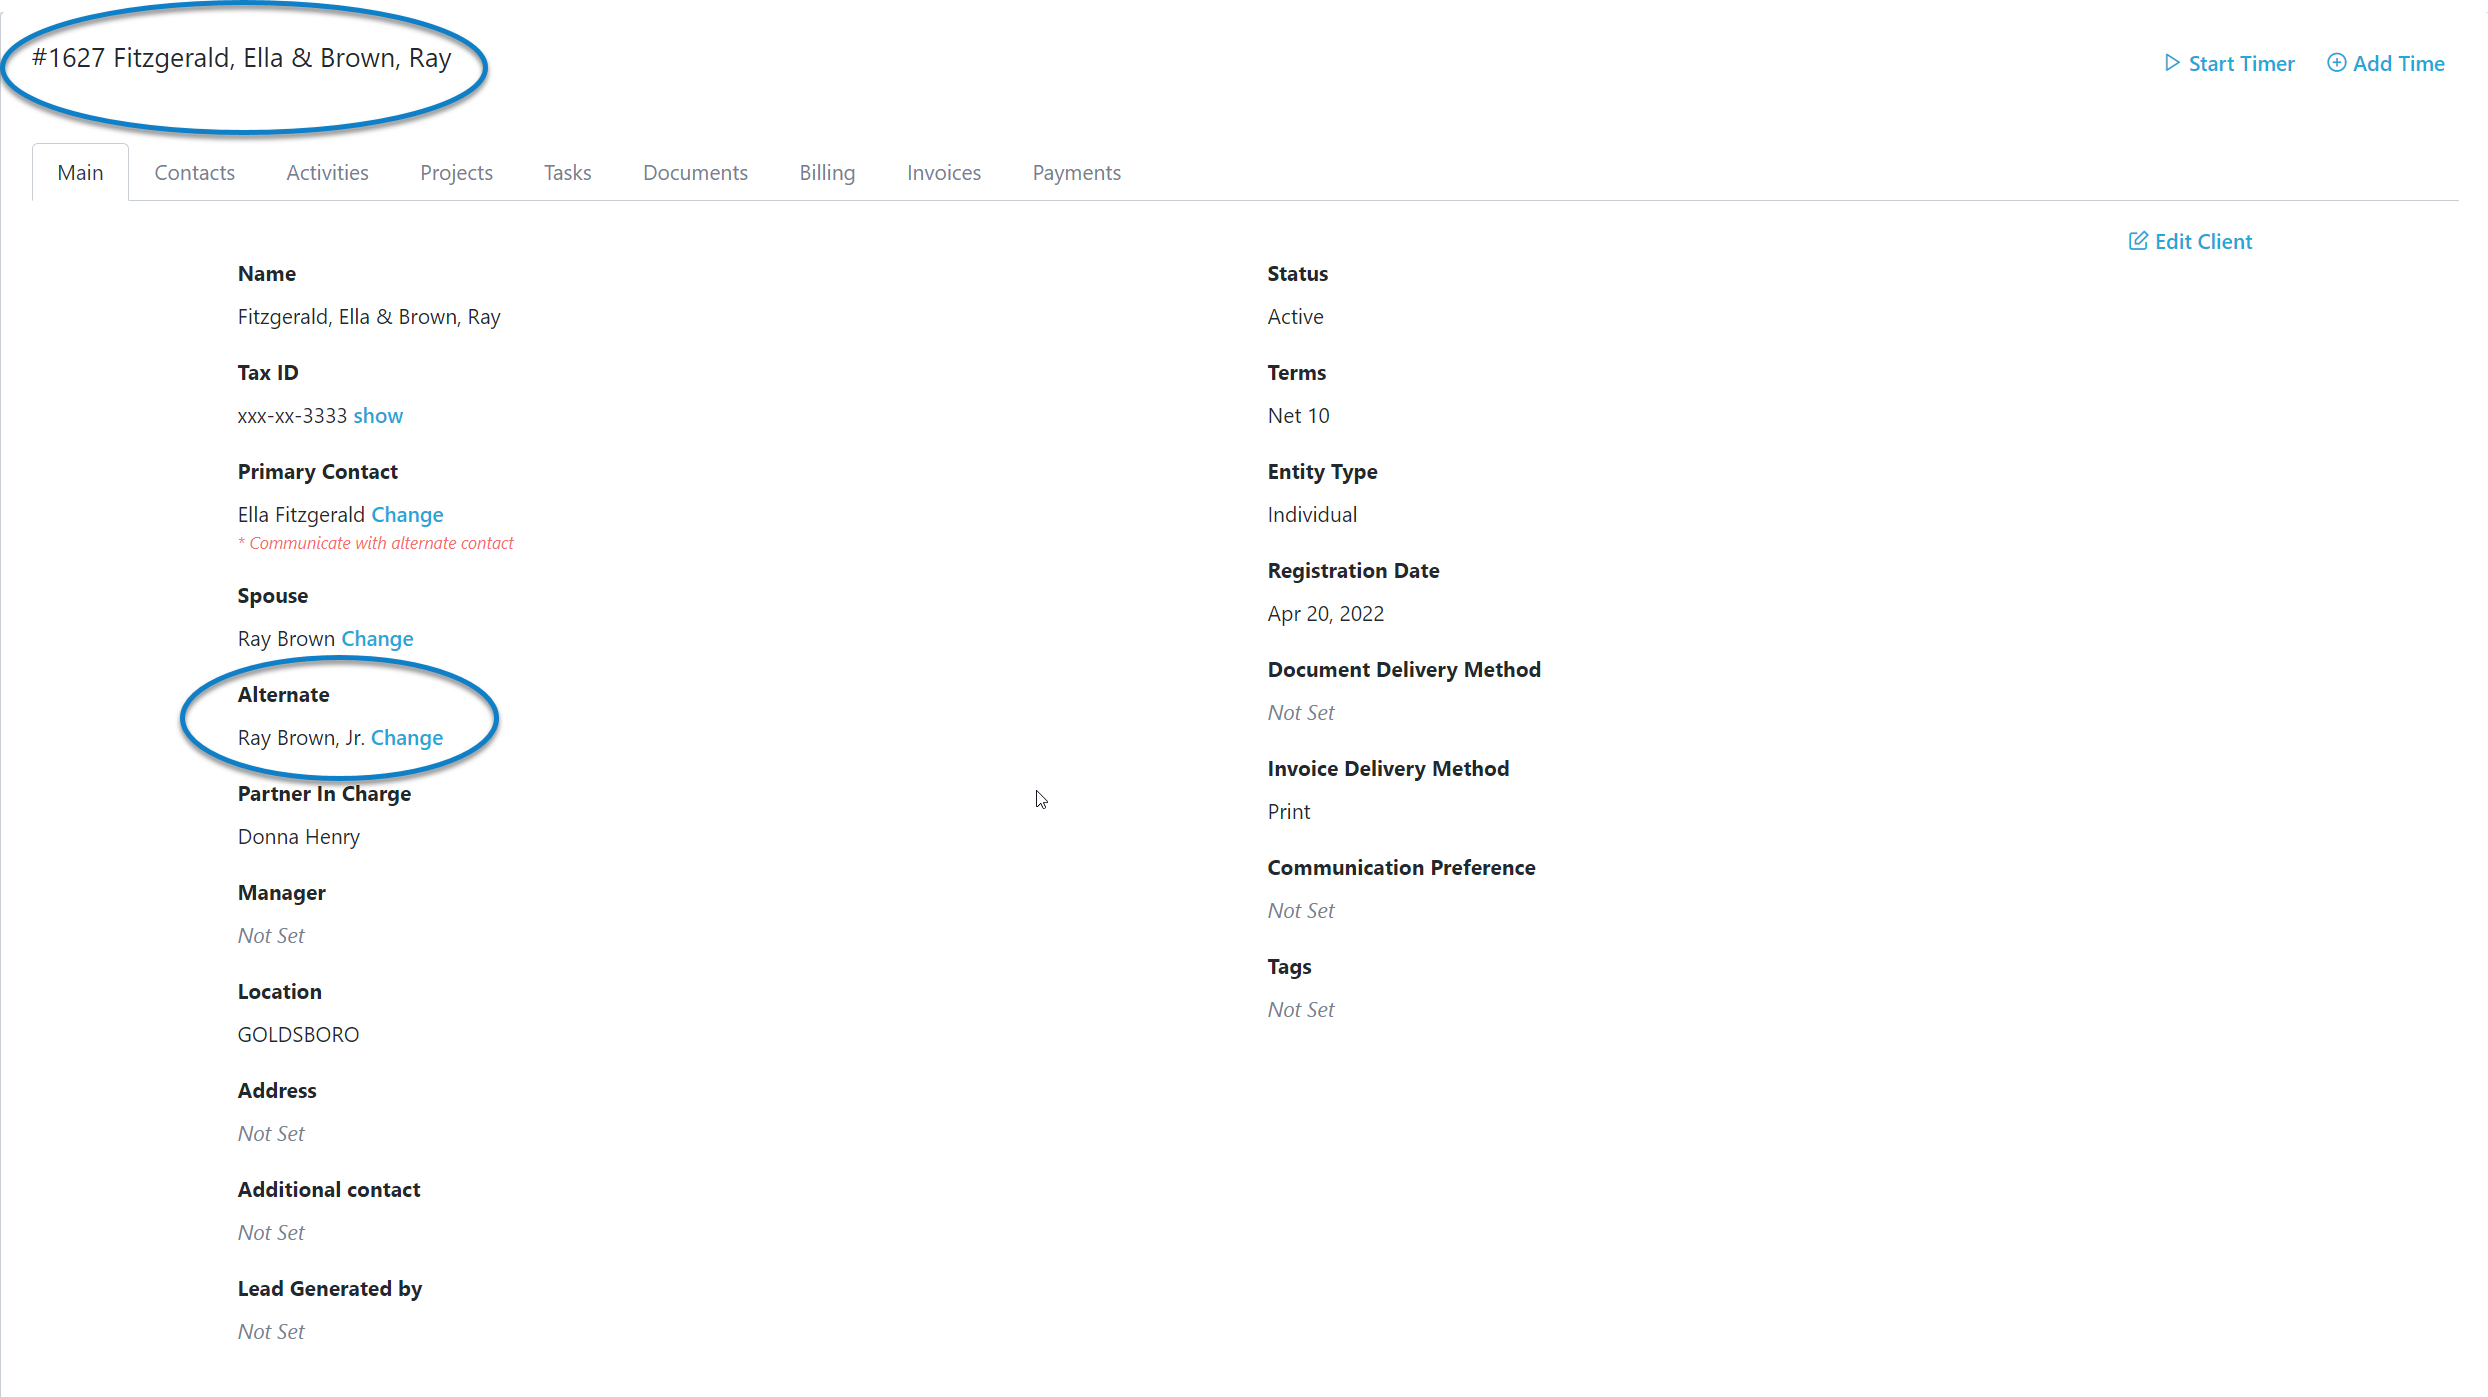Switch to the Invoices tab
Image resolution: width=2488 pixels, height=1397 pixels.
[943, 172]
